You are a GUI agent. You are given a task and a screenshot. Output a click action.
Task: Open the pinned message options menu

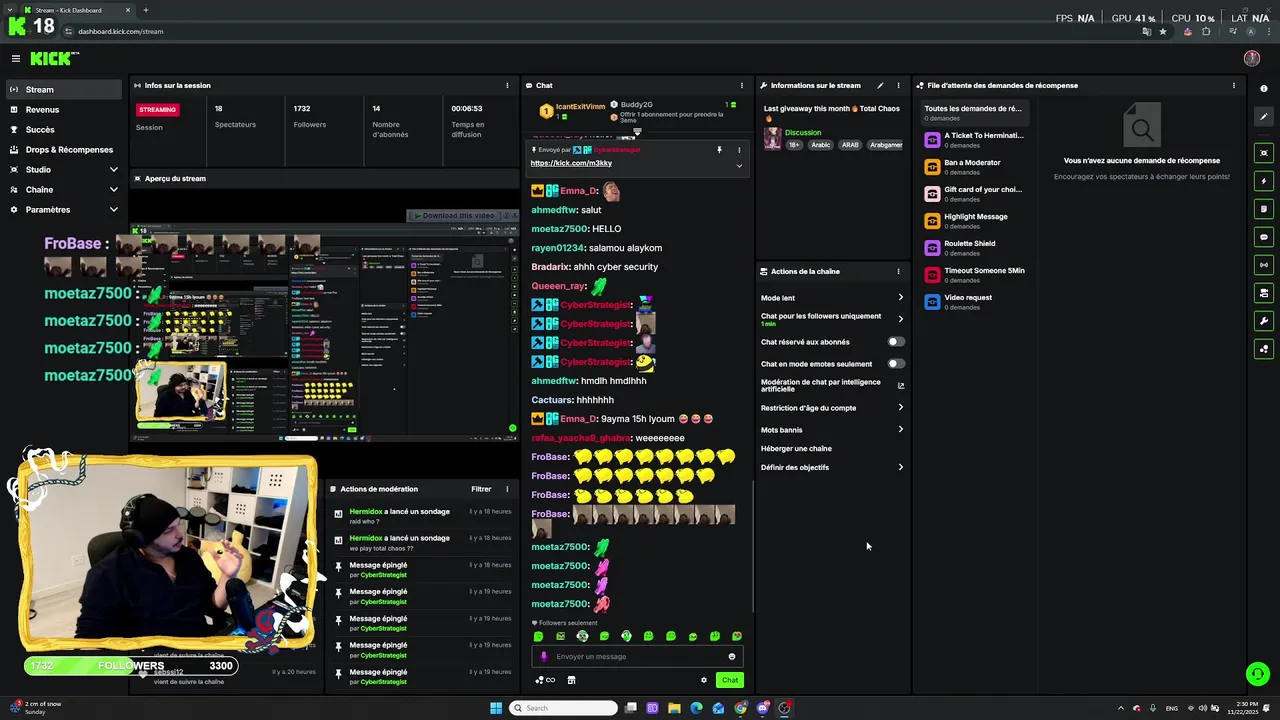pyautogui.click(x=739, y=150)
